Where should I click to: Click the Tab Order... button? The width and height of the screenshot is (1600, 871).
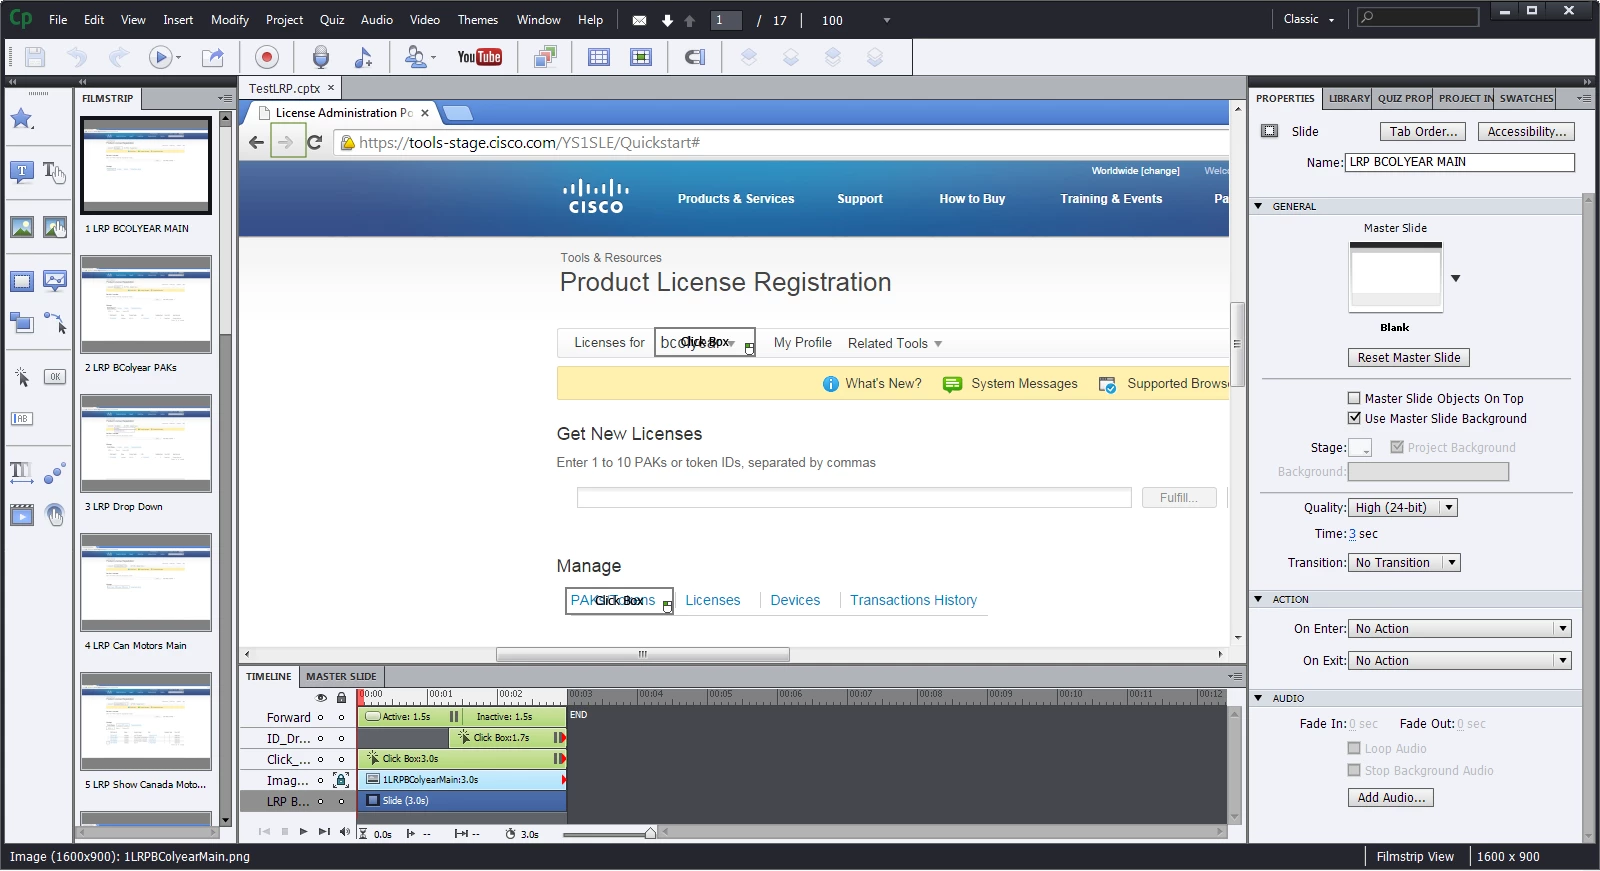tap(1423, 131)
